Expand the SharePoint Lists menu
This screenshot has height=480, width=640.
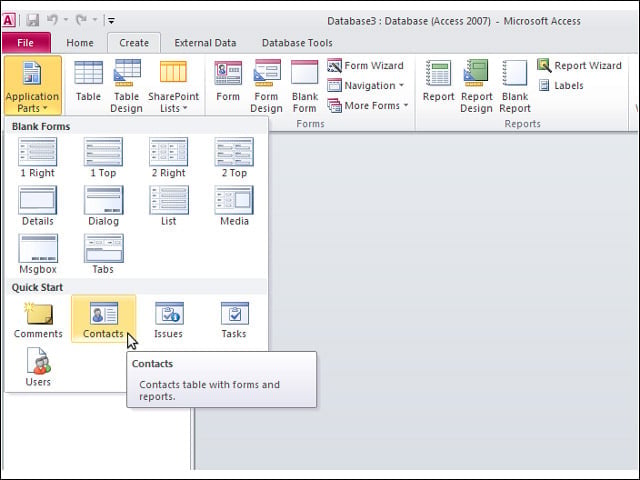(x=173, y=86)
